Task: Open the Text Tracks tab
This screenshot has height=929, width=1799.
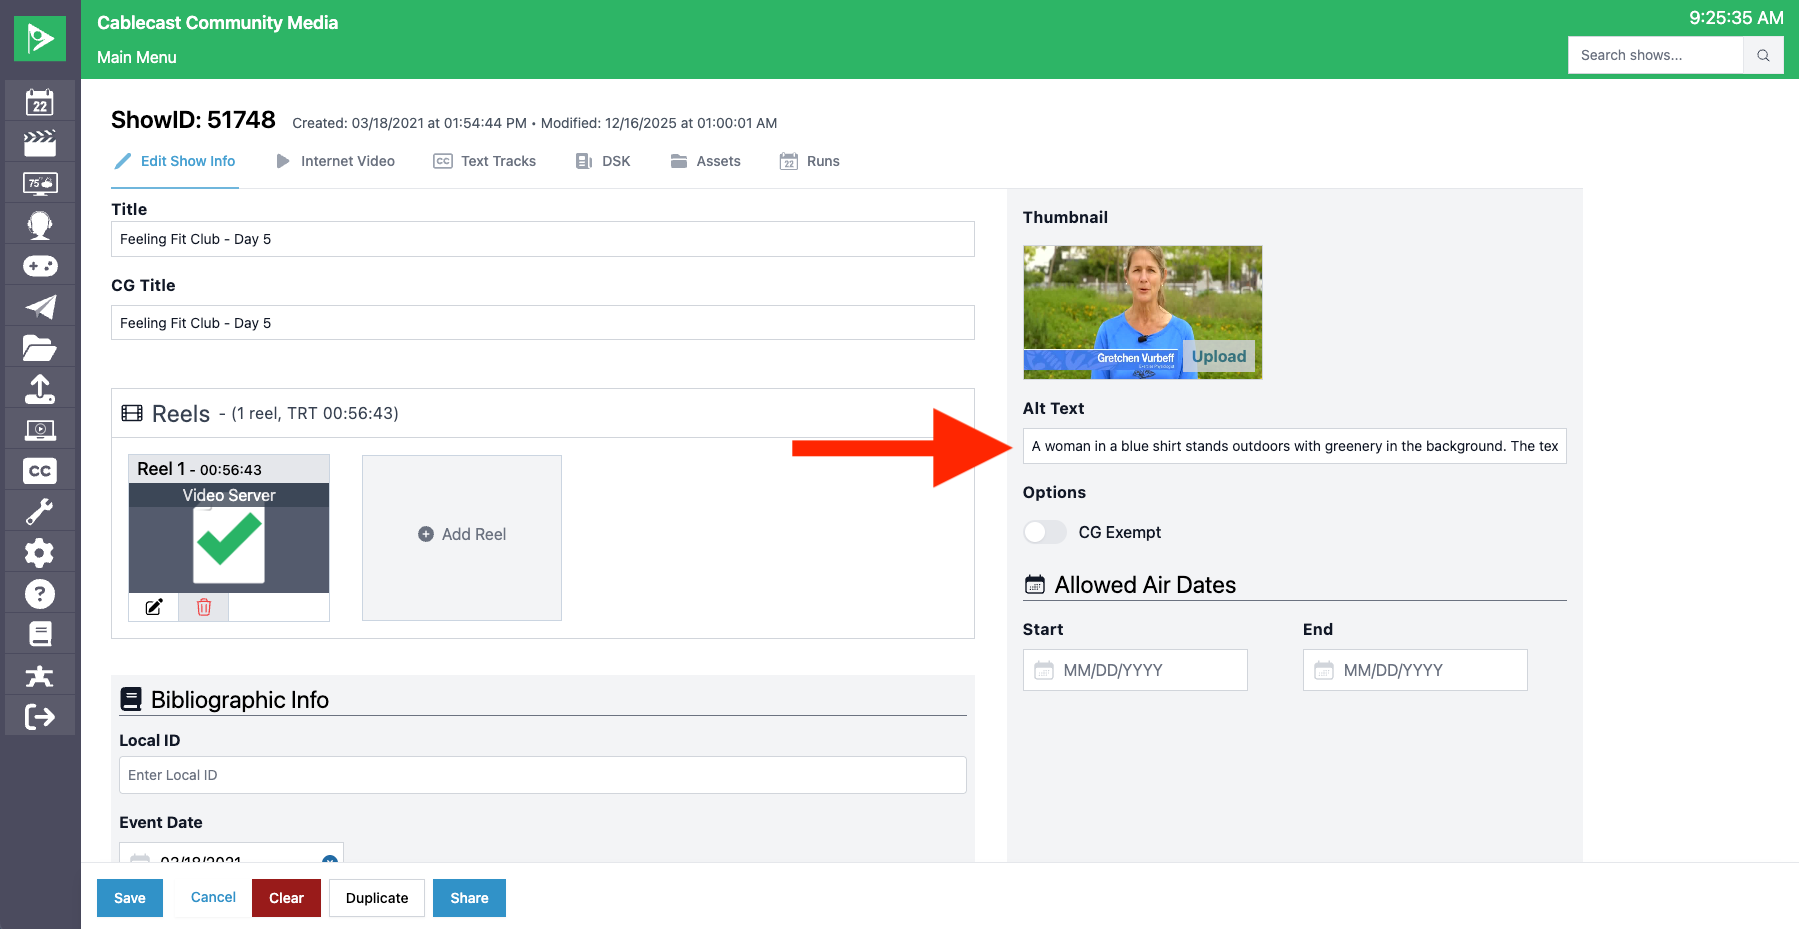Action: pos(484,161)
